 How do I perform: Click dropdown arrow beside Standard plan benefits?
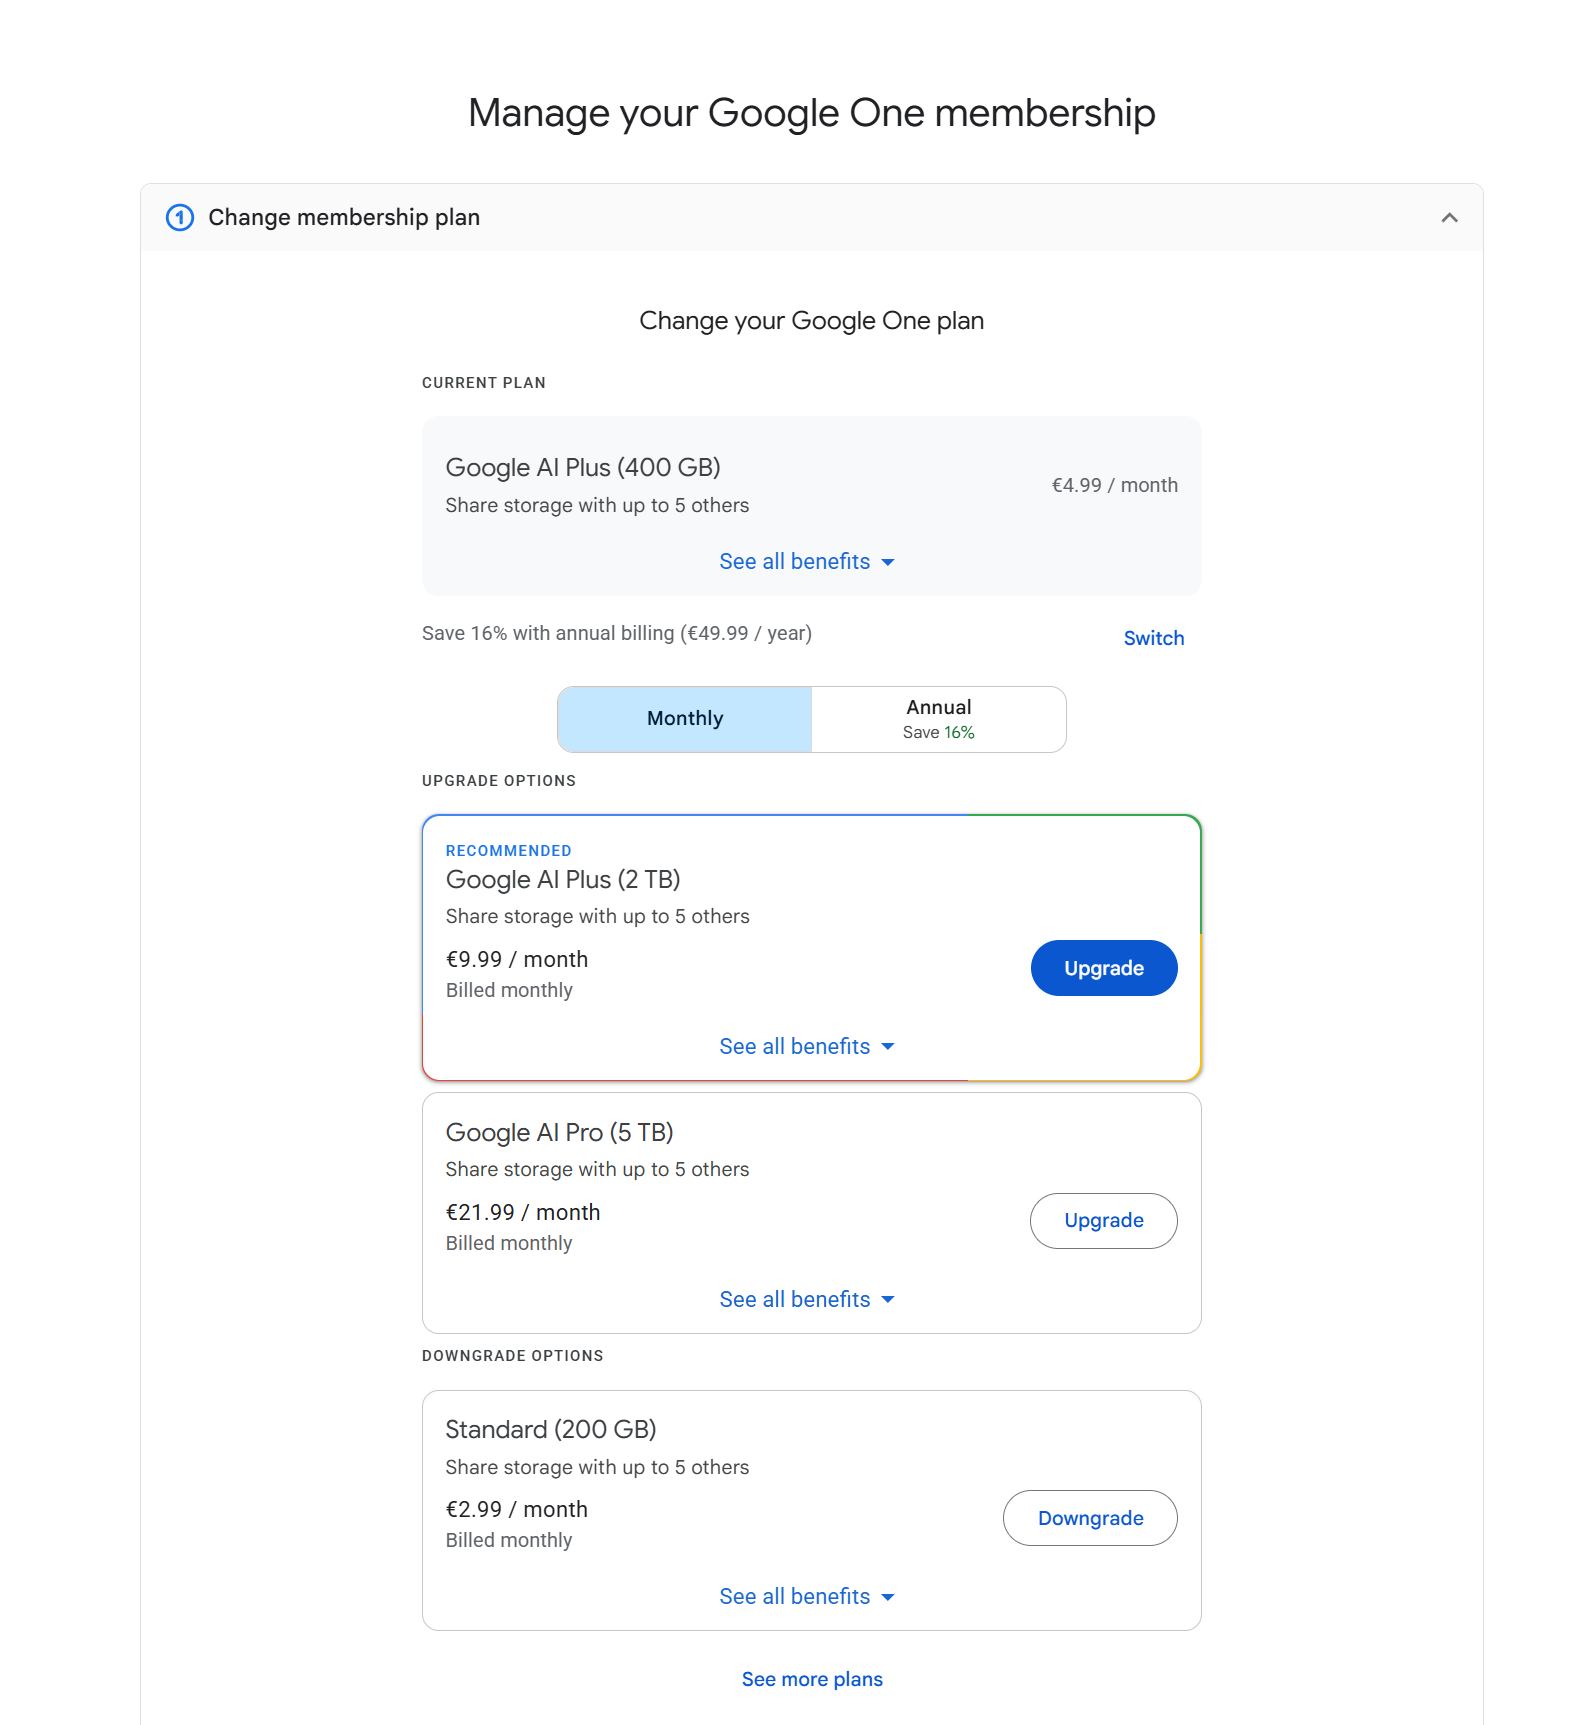point(888,1597)
